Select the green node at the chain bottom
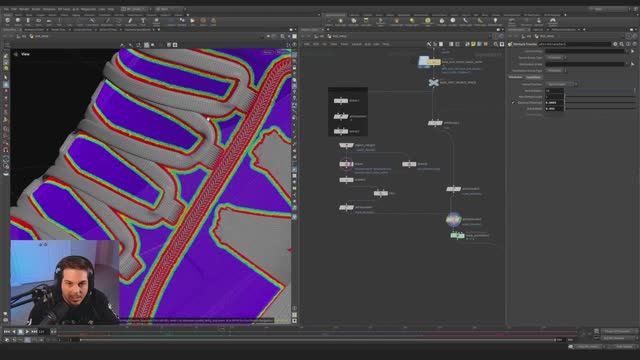The width and height of the screenshot is (640, 360). tap(457, 236)
